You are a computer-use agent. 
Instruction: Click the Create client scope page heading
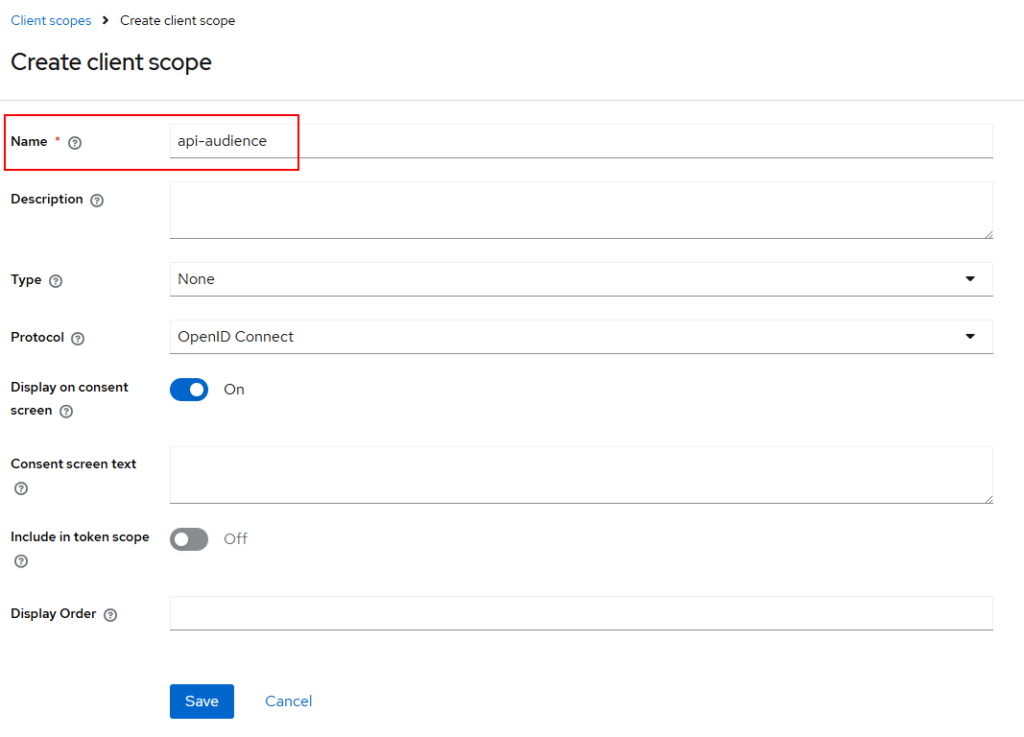[111, 62]
